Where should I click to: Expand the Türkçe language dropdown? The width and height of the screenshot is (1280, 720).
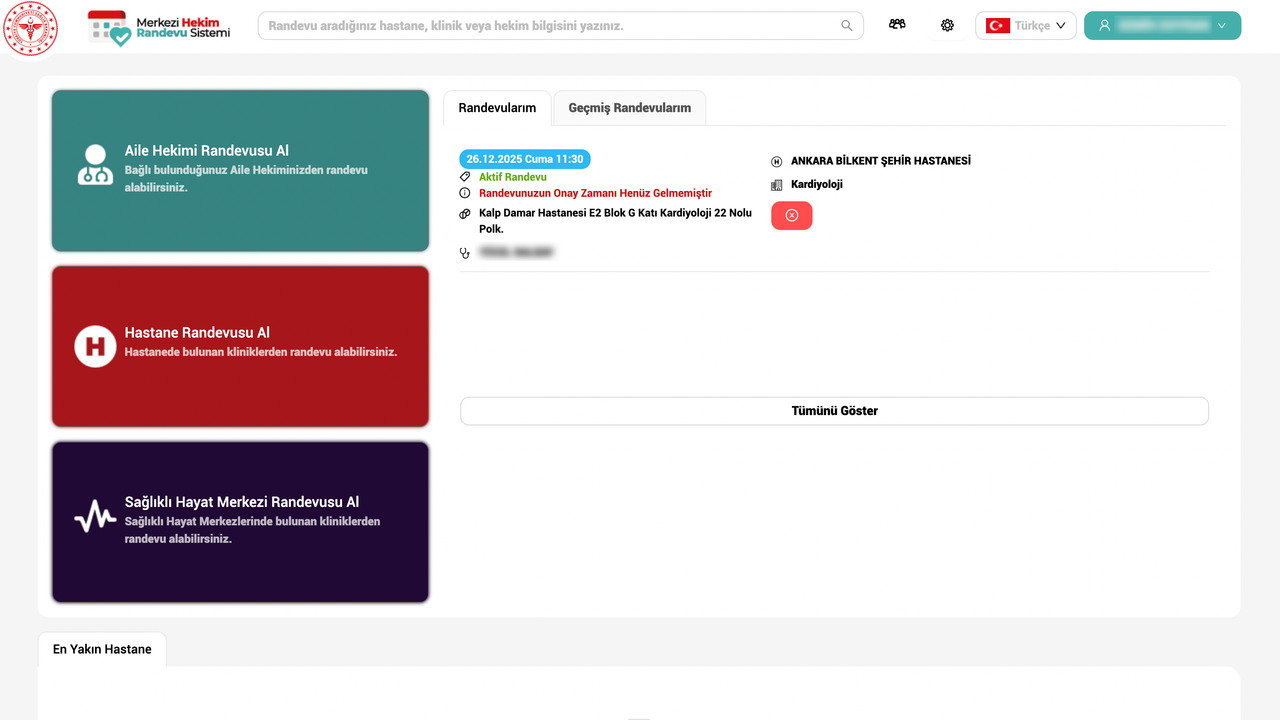1025,26
